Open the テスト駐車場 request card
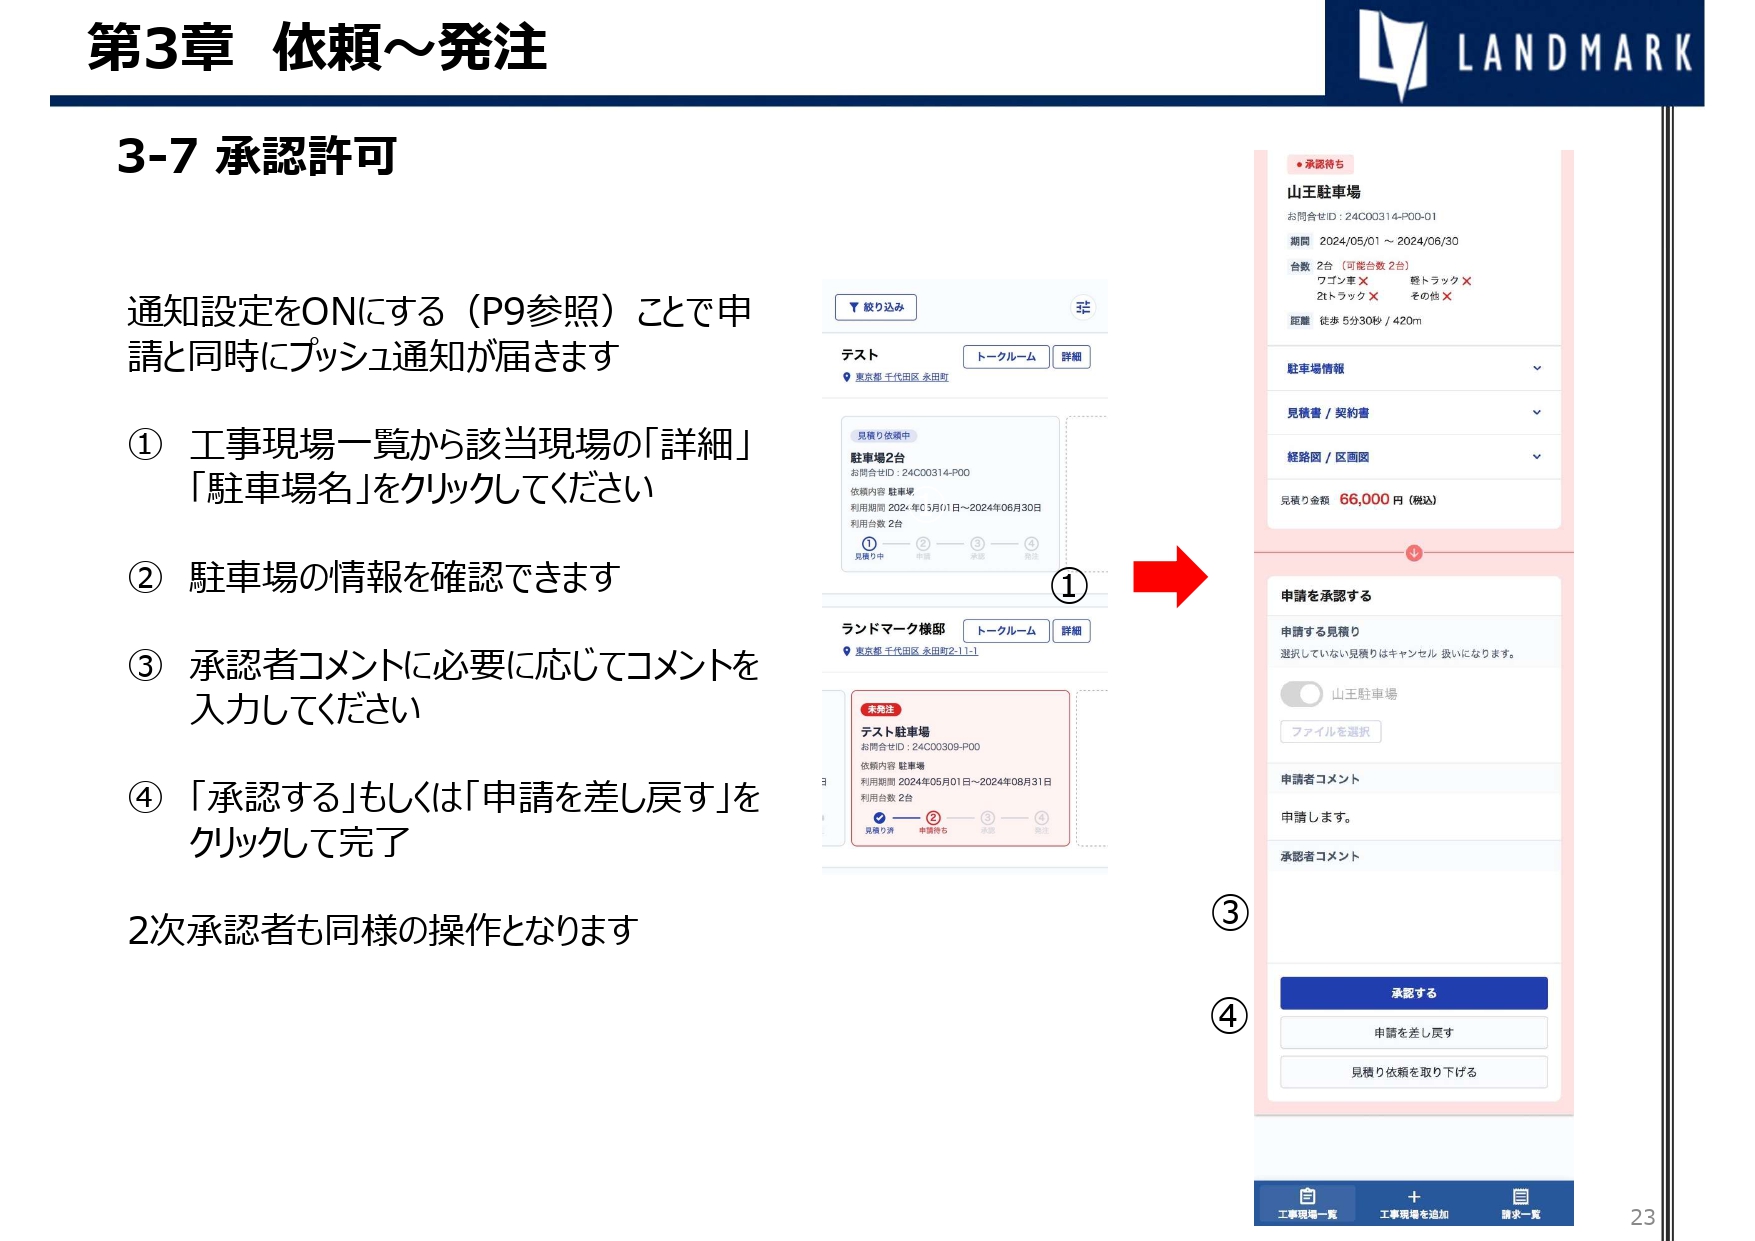Viewport: 1755px width, 1241px height. tap(960, 768)
